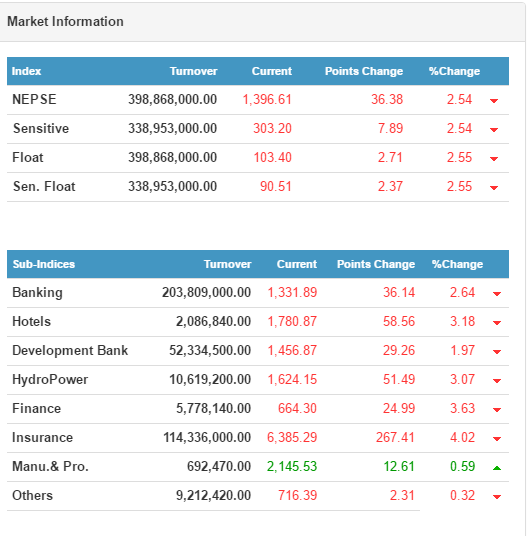Click the down arrow icon in Others row
This screenshot has height=536, width=531.
(497, 497)
